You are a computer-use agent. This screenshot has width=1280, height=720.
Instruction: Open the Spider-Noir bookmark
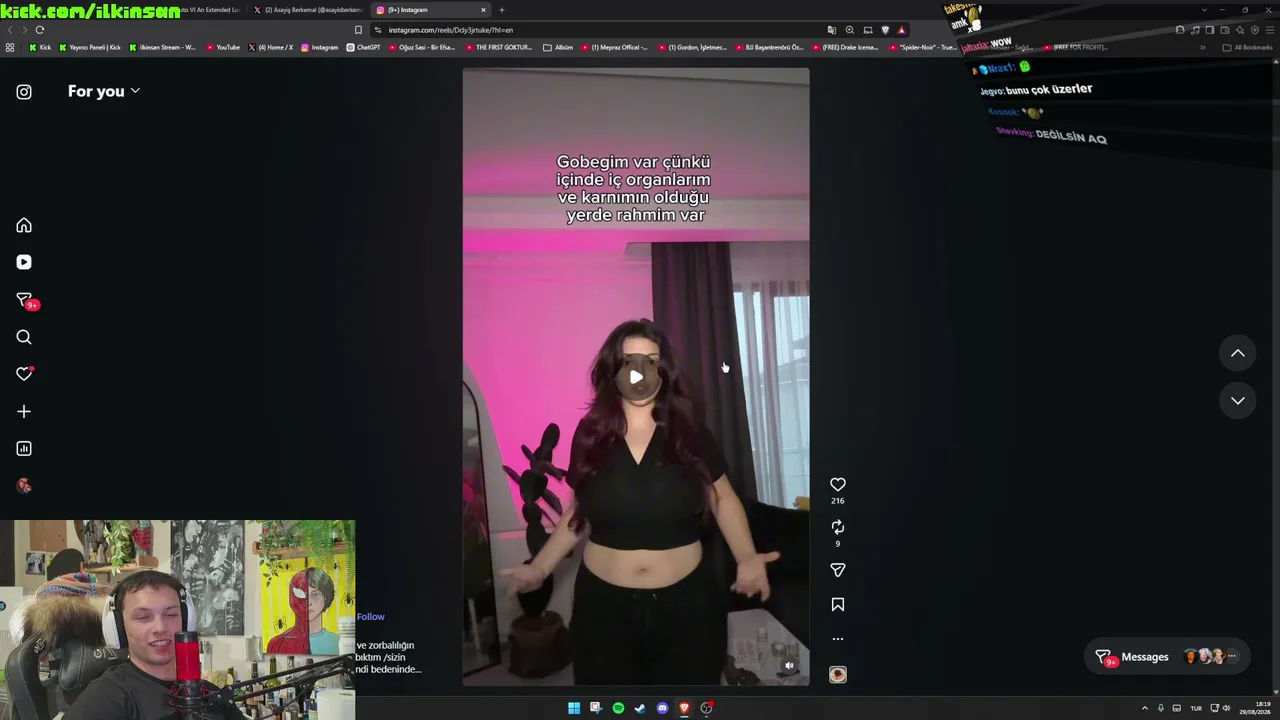click(921, 47)
